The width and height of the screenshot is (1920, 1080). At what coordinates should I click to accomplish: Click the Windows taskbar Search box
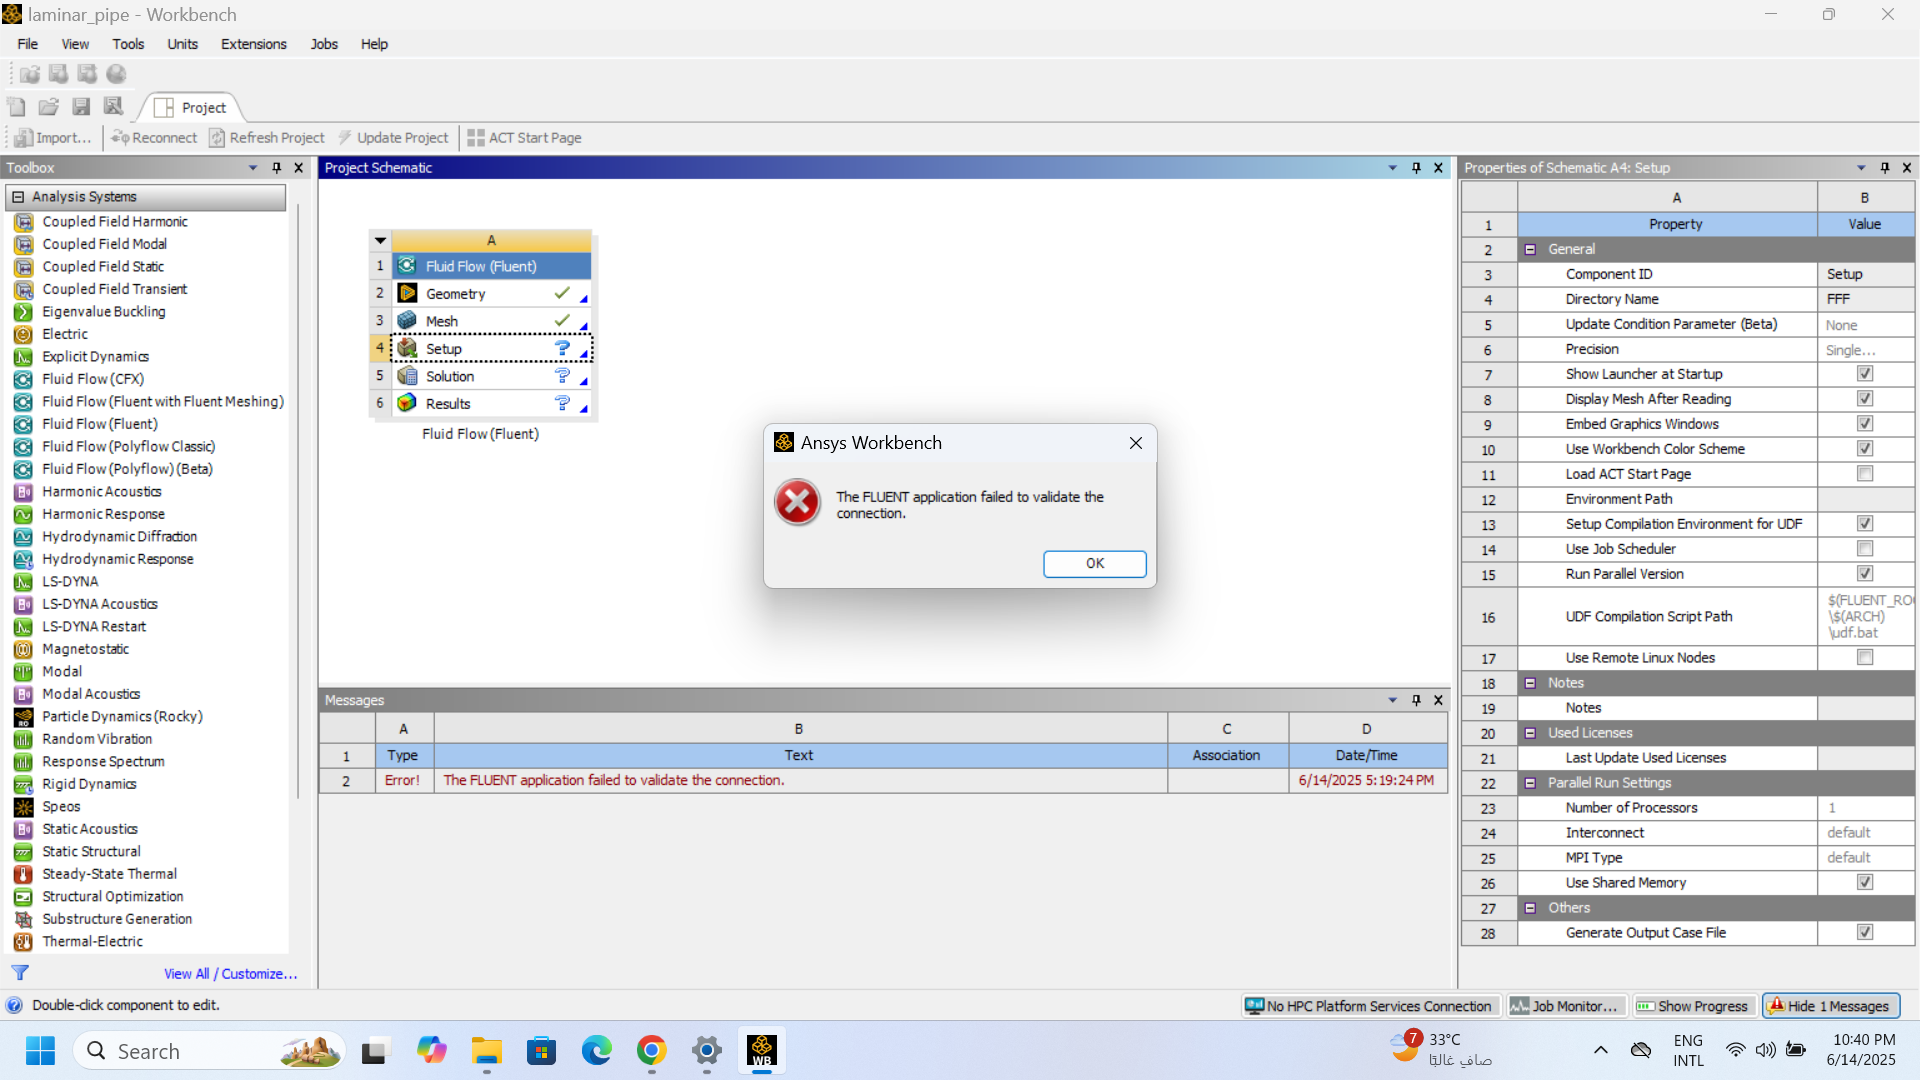point(208,1051)
